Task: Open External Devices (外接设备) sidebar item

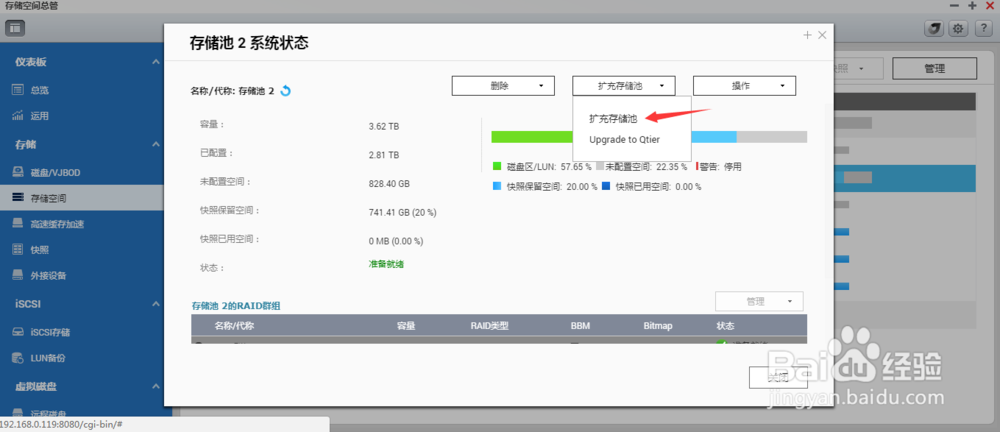Action: (48, 276)
